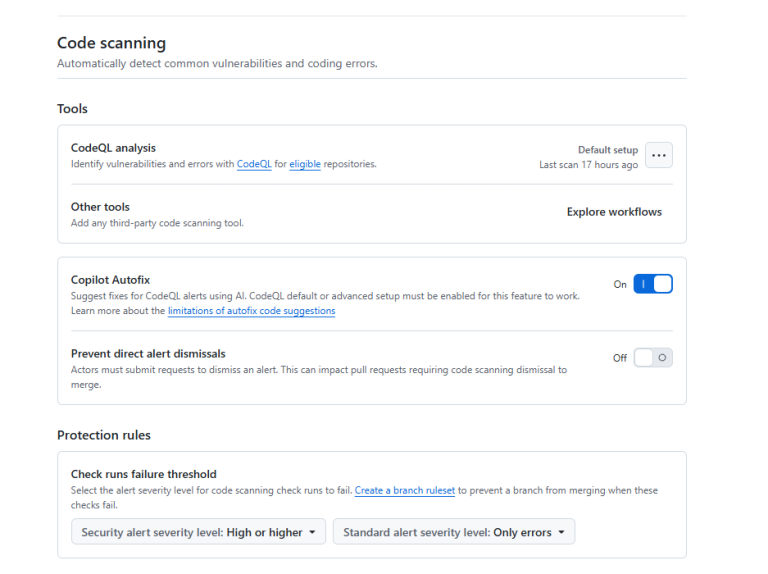Follow the Create a branch ruleset link
Image resolution: width=768 pixels, height=574 pixels.
point(405,490)
